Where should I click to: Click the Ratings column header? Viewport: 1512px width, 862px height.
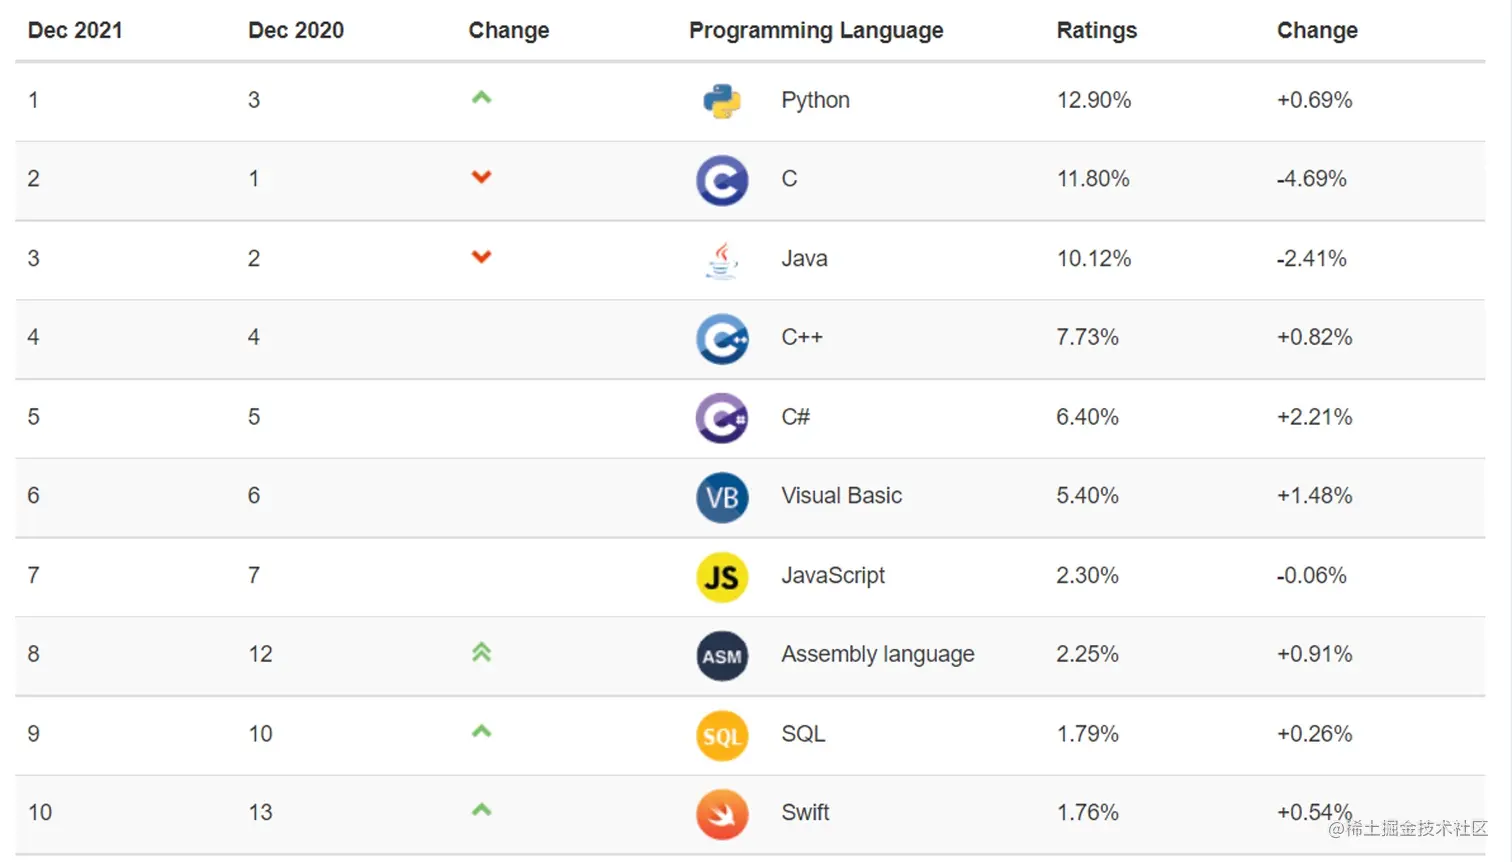(1096, 31)
